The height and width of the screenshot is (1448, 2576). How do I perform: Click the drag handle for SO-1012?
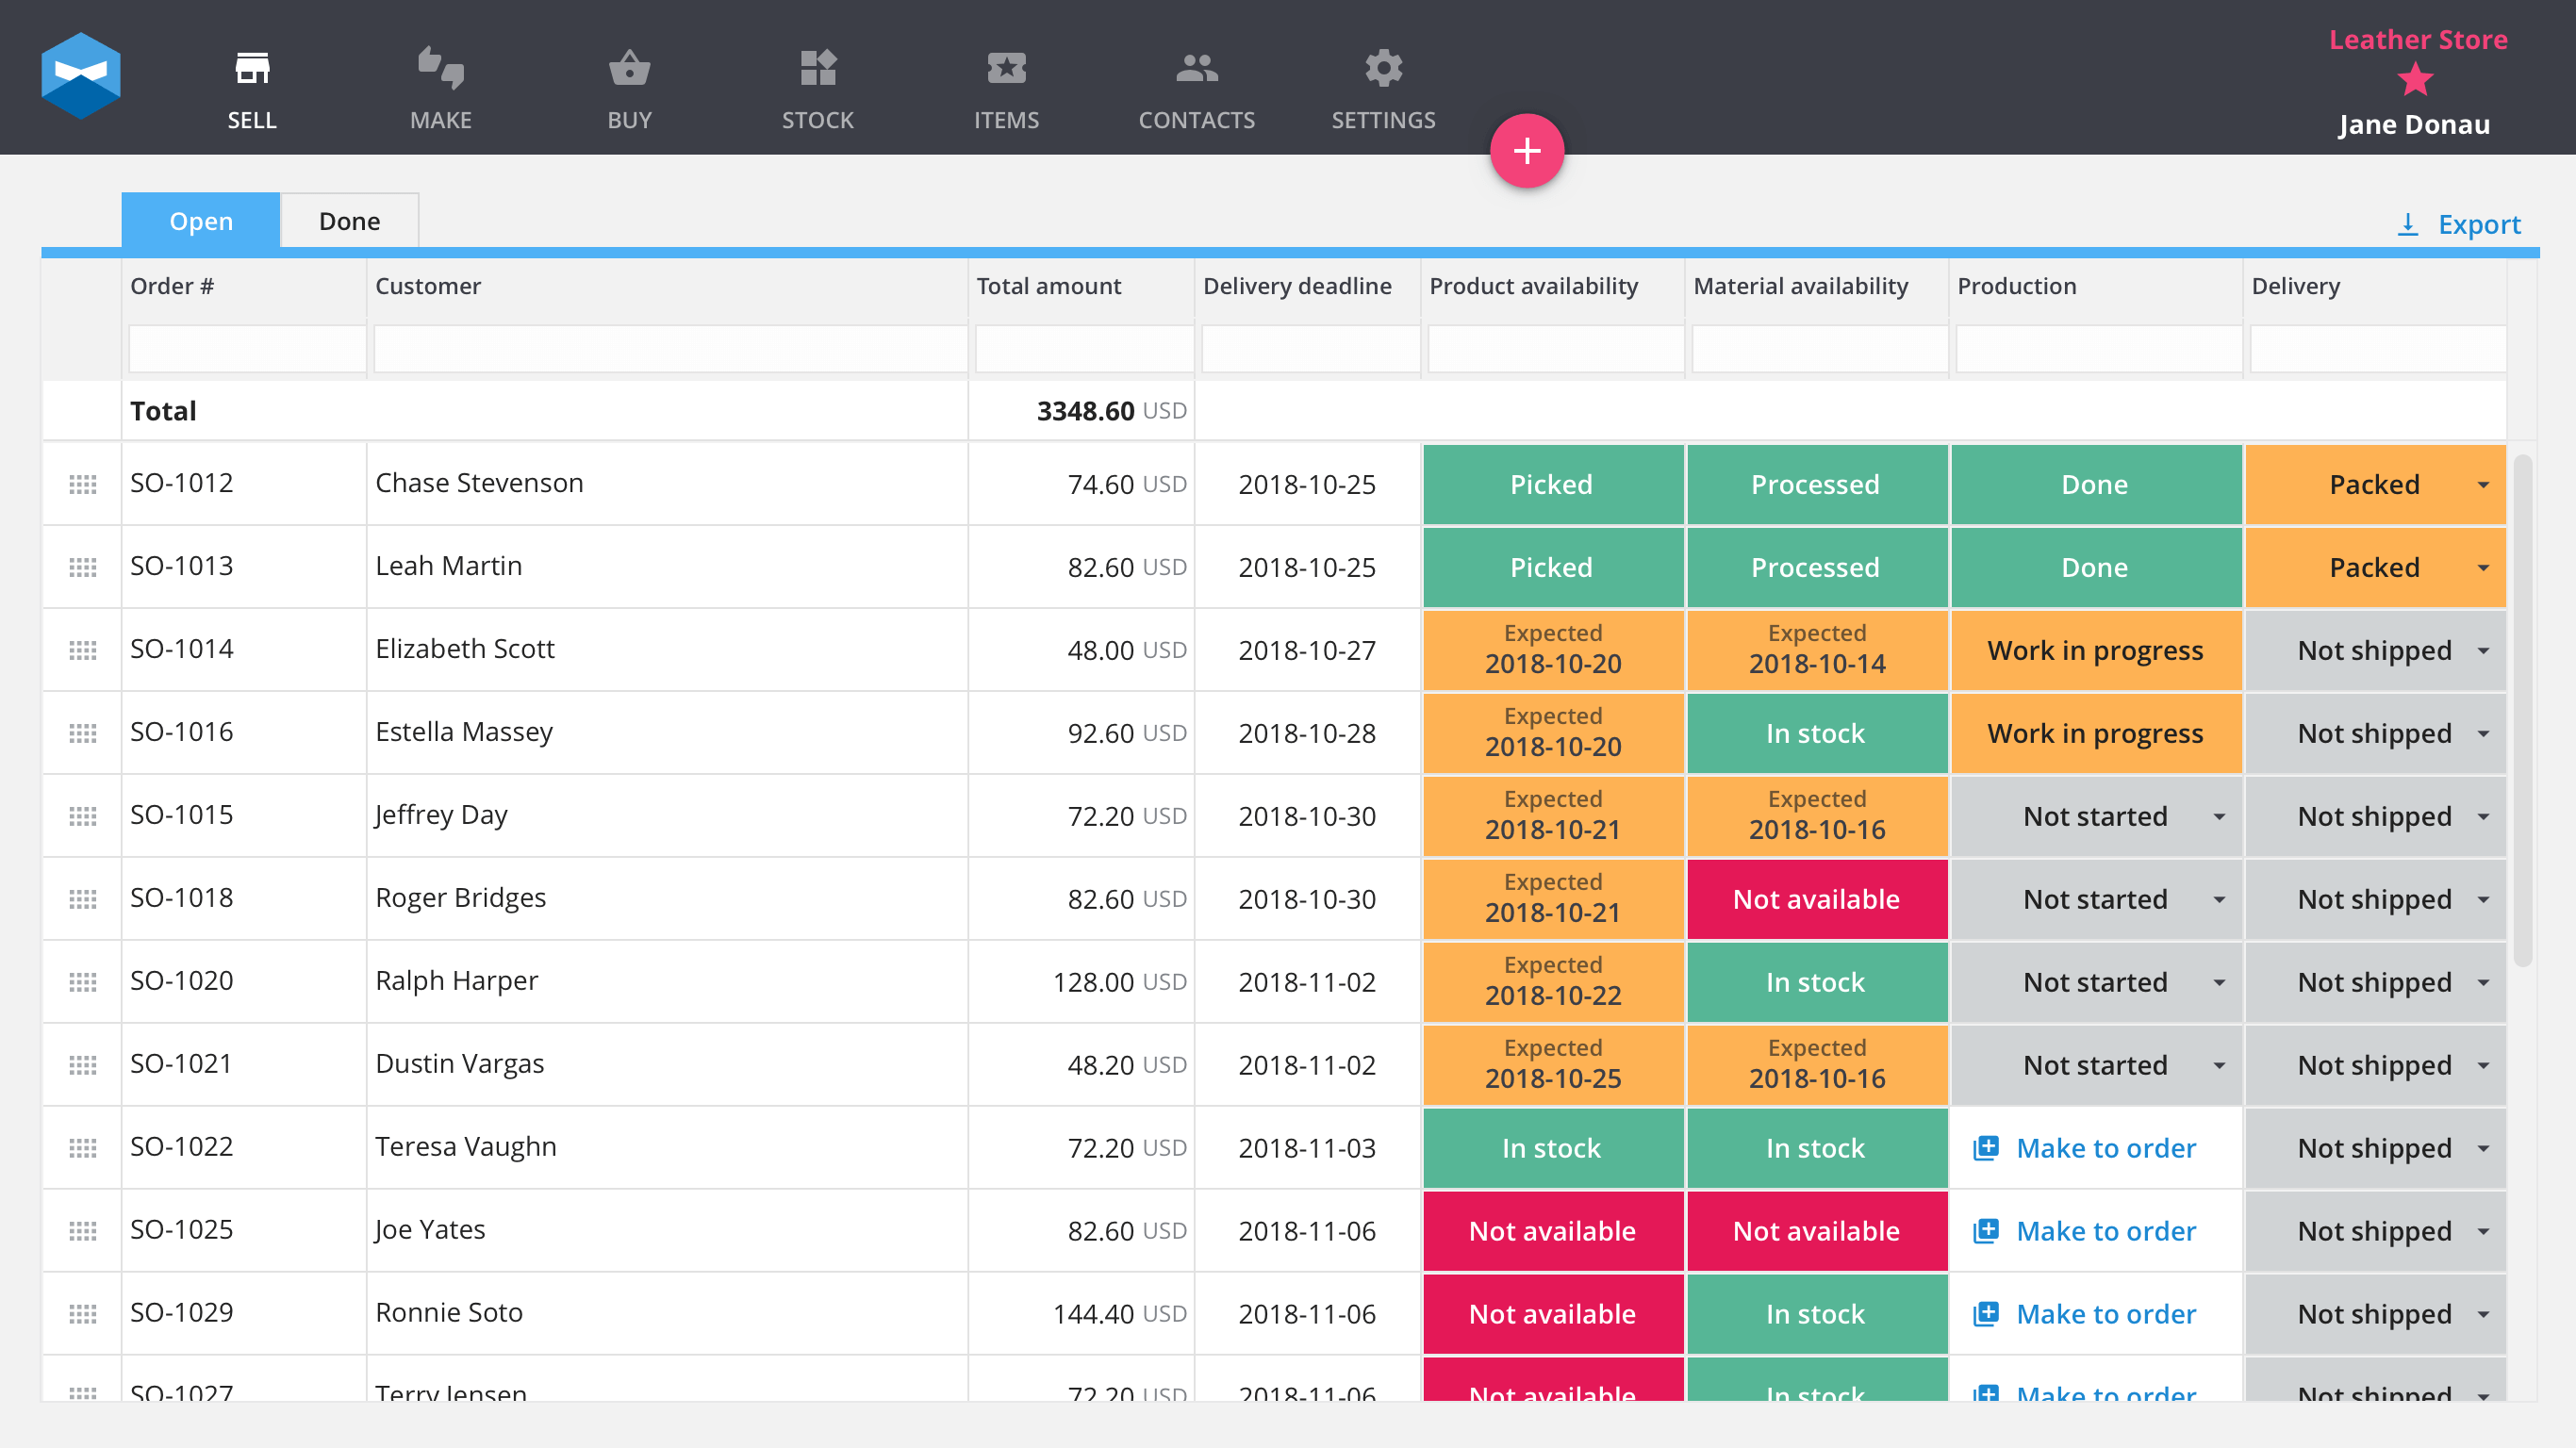(x=82, y=484)
